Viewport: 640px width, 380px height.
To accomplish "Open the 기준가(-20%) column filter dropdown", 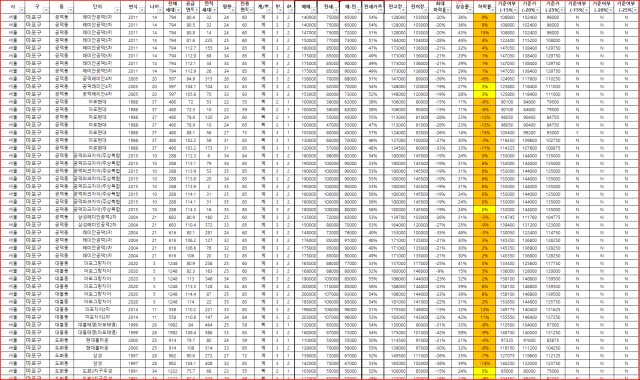I will 537,10.
